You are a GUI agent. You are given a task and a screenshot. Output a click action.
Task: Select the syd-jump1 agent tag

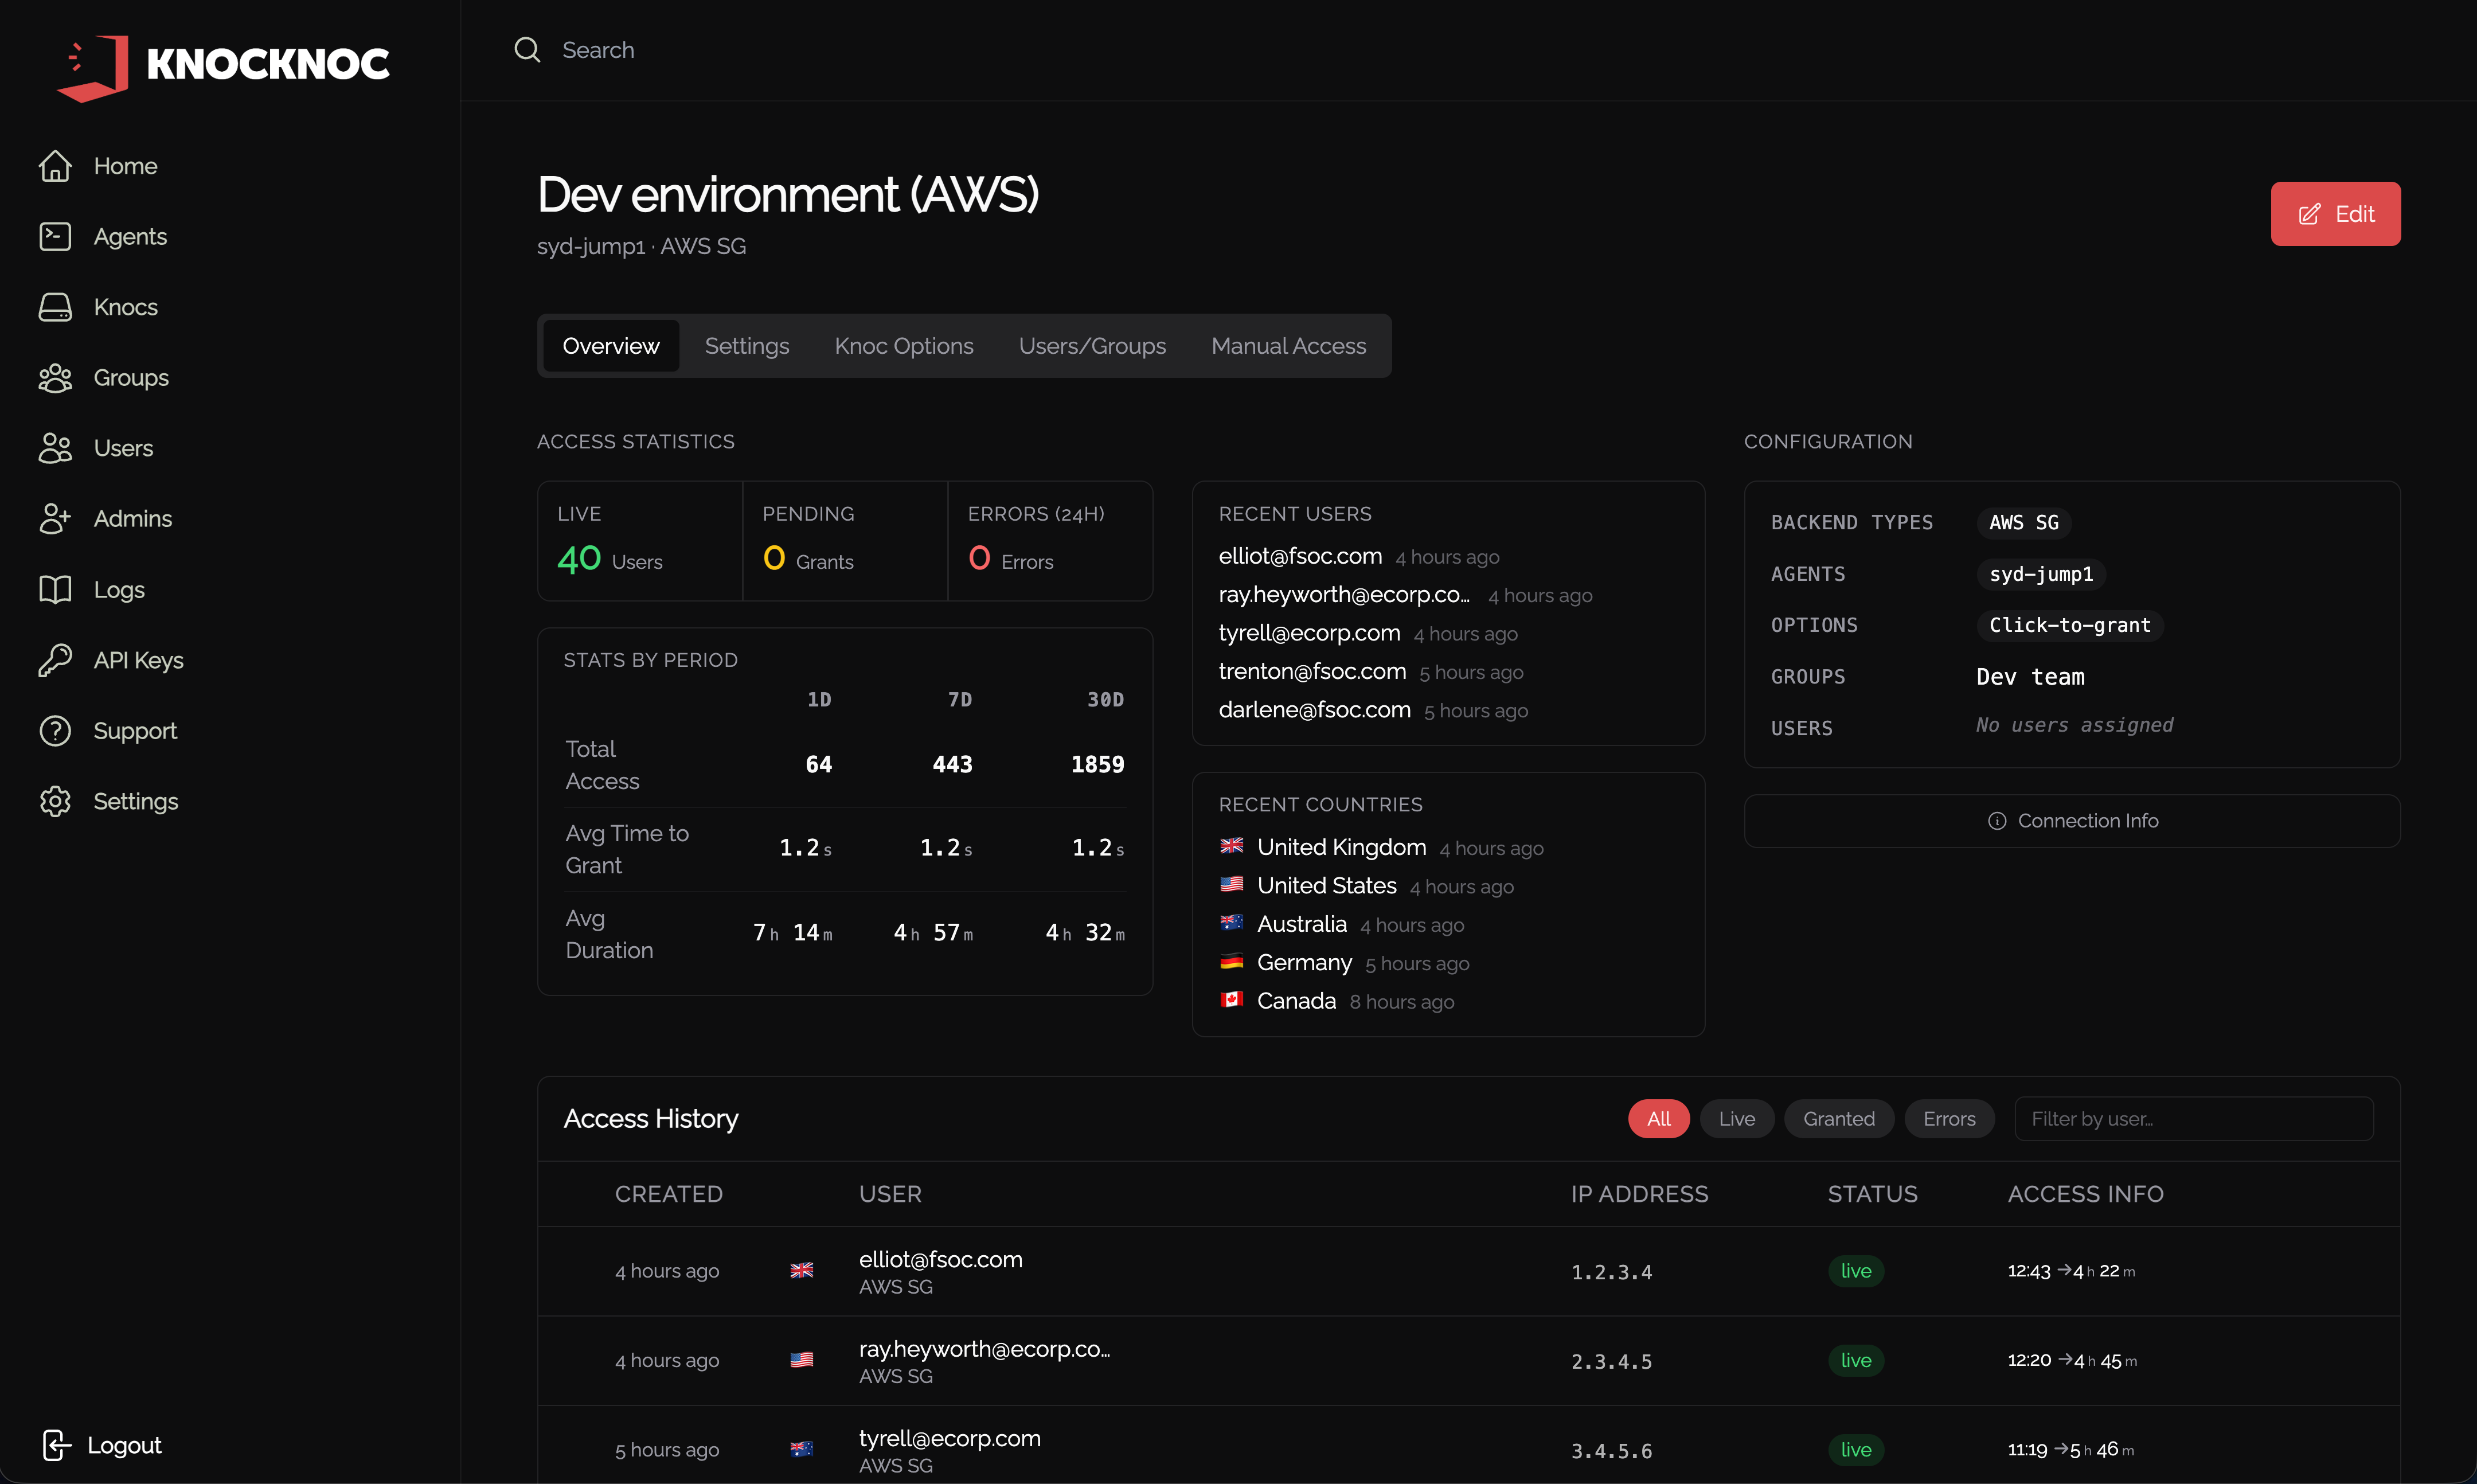coord(2040,574)
